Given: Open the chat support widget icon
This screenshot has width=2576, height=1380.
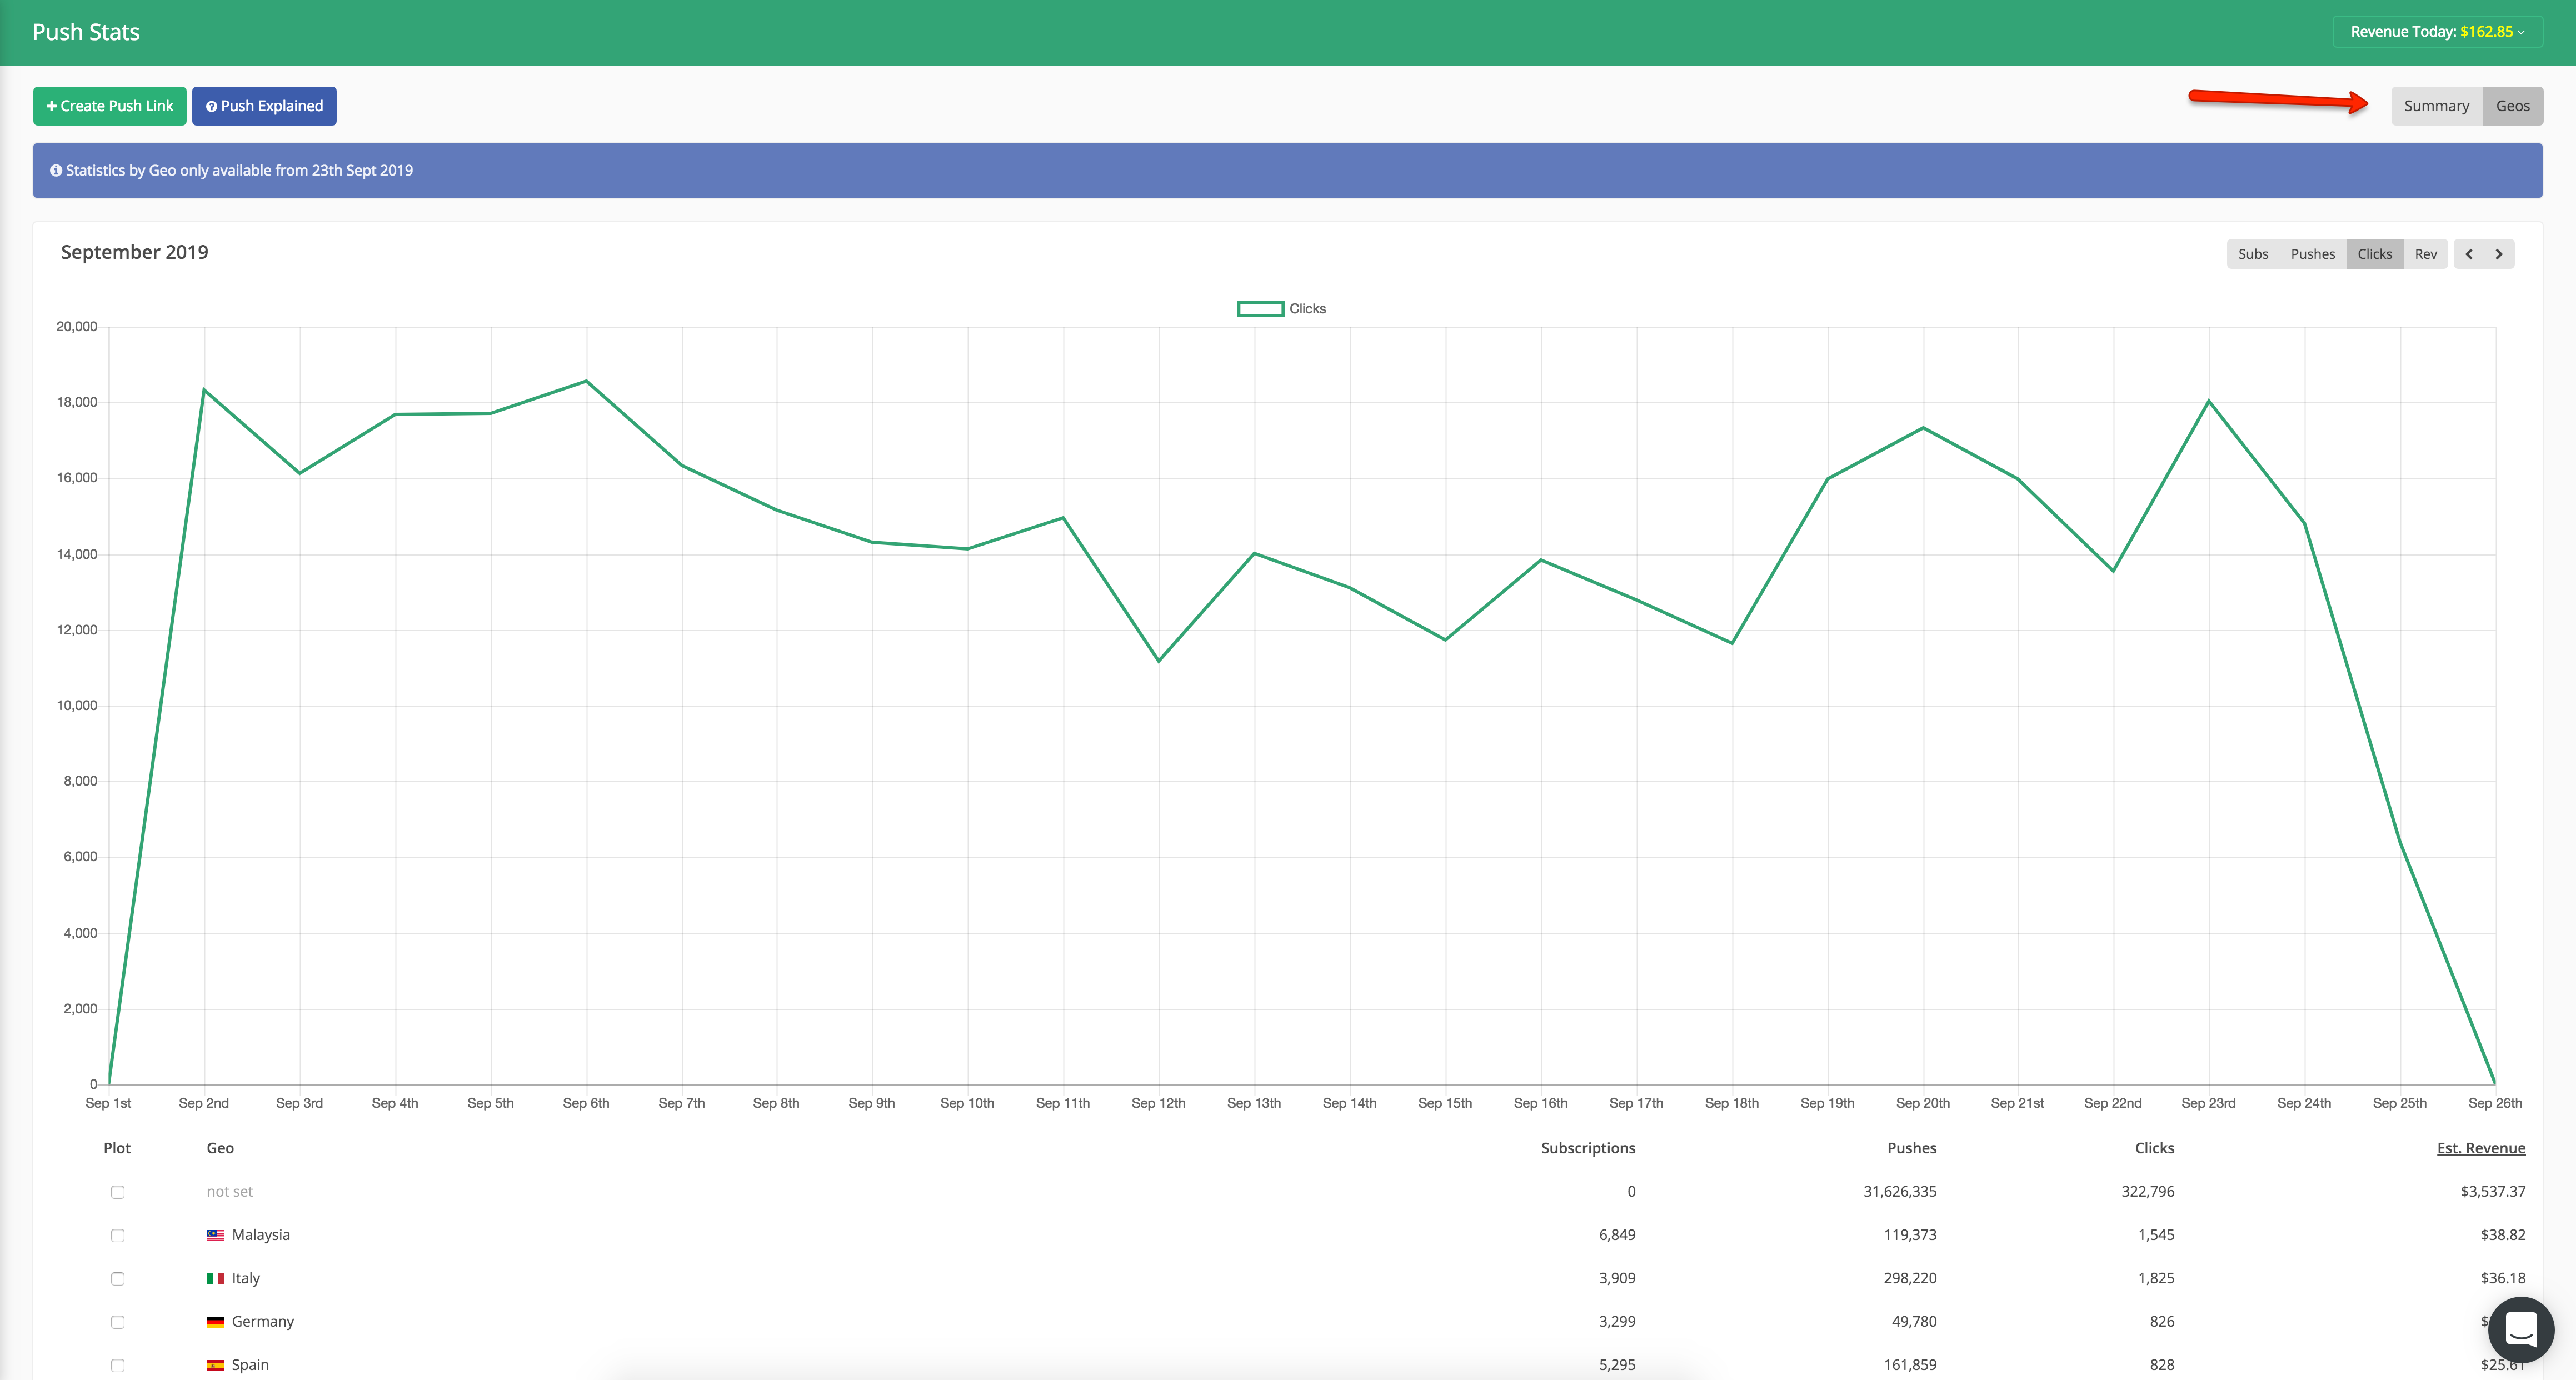Looking at the screenshot, I should click(x=2520, y=1330).
